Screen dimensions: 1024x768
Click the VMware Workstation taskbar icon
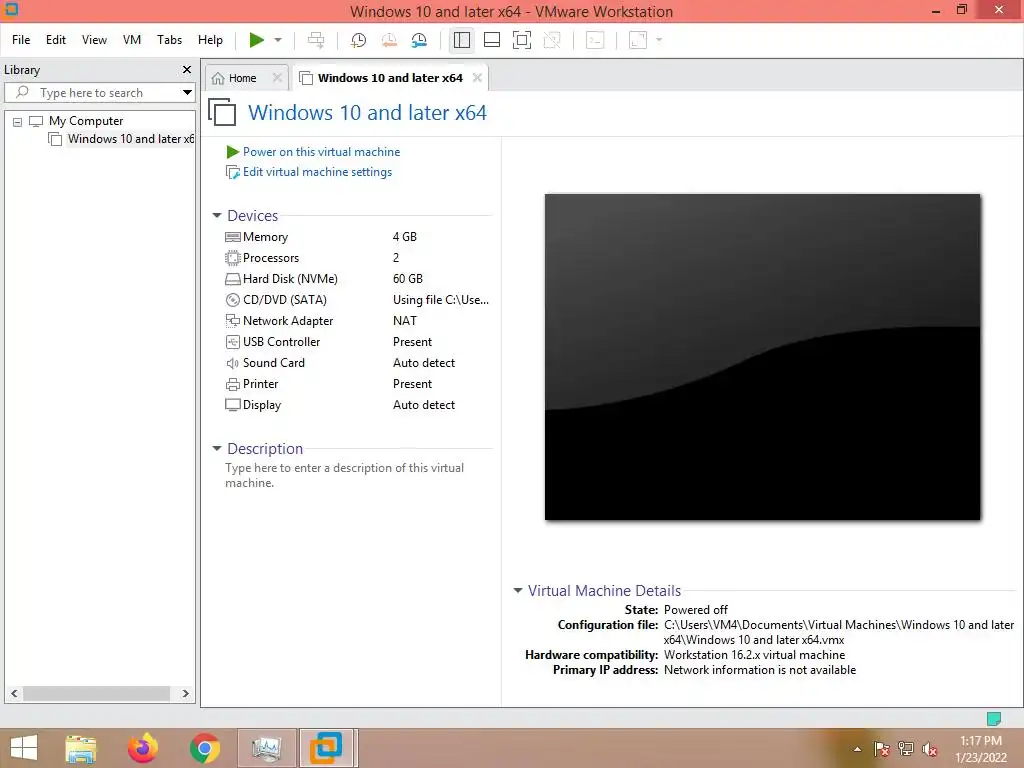[326, 748]
